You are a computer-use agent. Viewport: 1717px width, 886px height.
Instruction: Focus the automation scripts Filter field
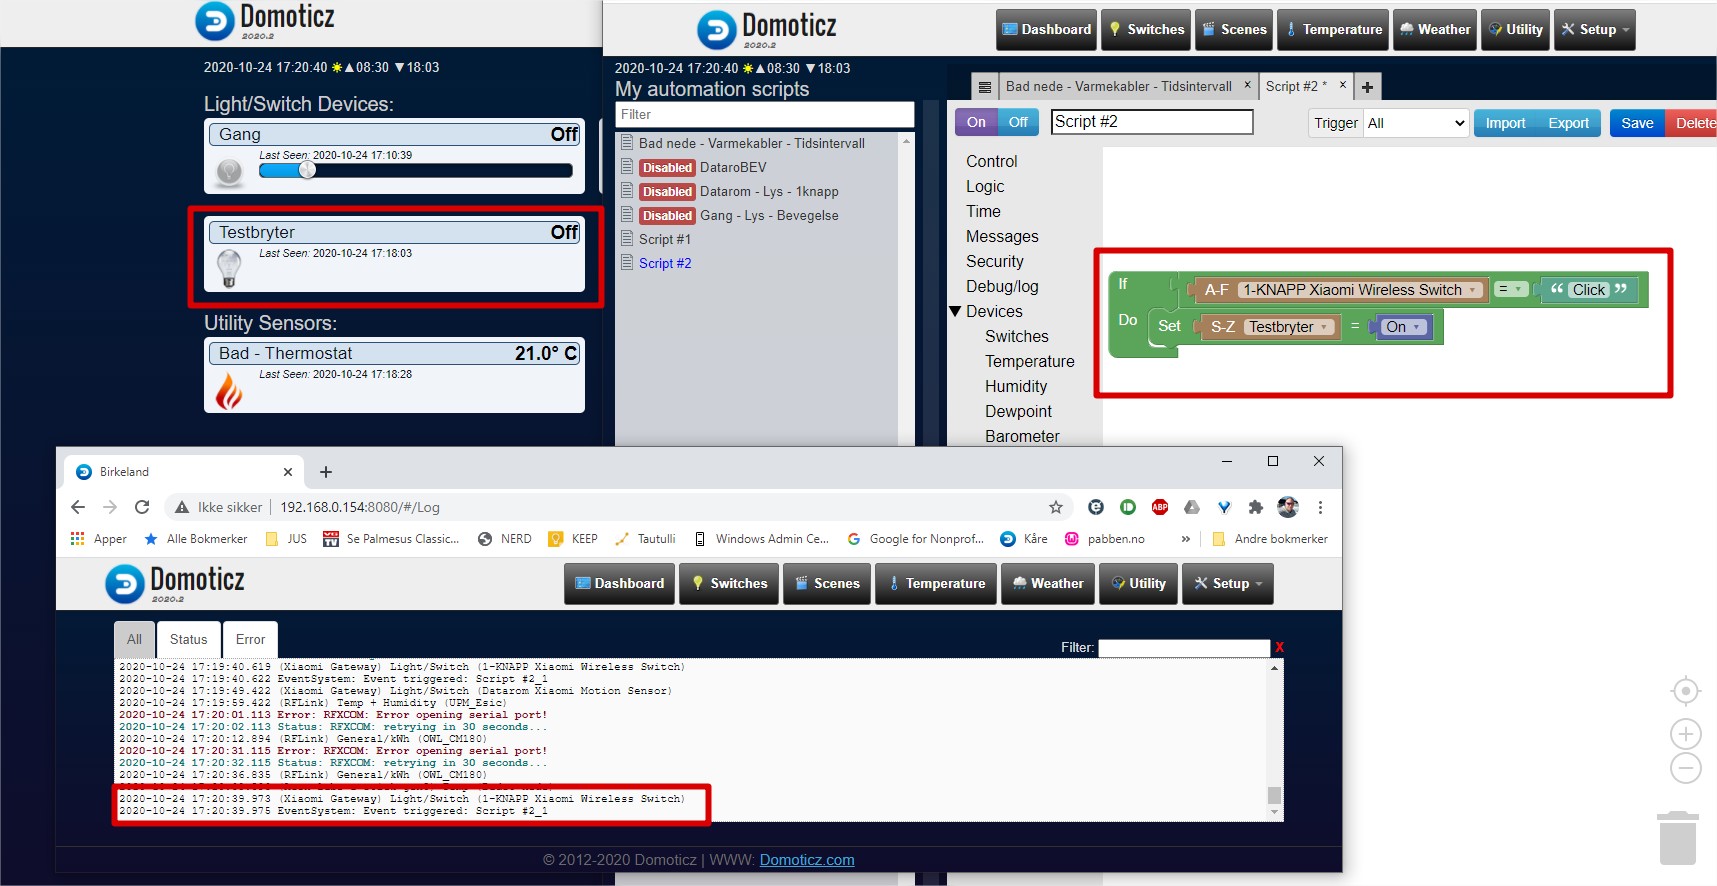click(x=764, y=115)
